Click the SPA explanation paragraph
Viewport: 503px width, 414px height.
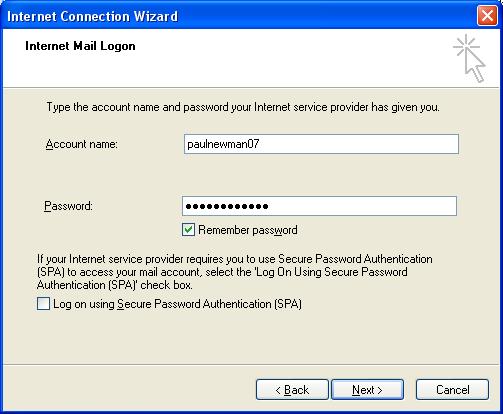tap(235, 272)
